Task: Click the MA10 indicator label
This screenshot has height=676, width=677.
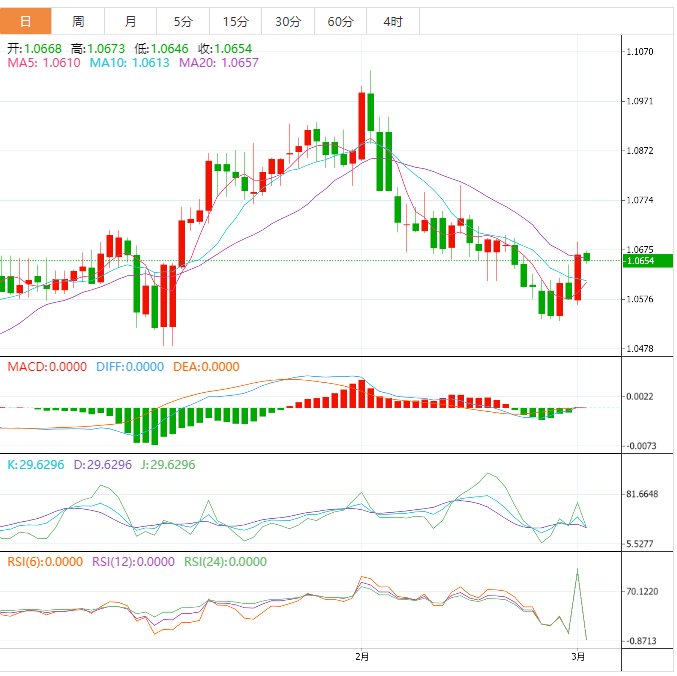Action: (x=129, y=63)
